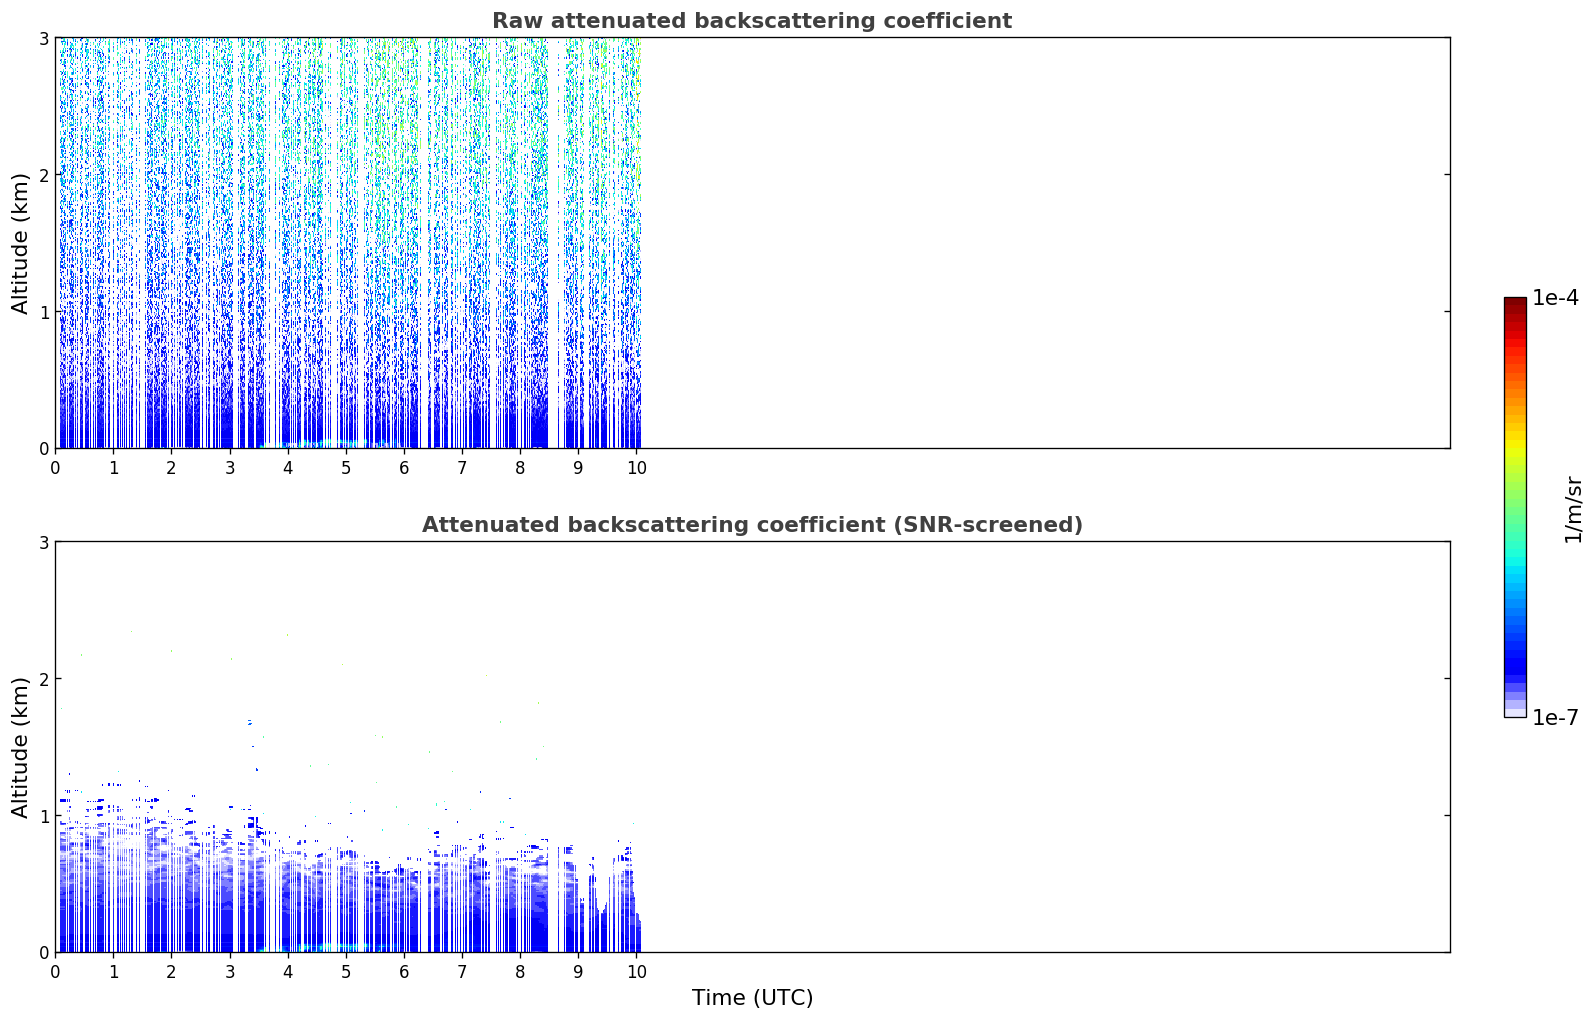The width and height of the screenshot is (1595, 1020).
Task: Click the 10 tick on top time axis
Action: pos(636,468)
